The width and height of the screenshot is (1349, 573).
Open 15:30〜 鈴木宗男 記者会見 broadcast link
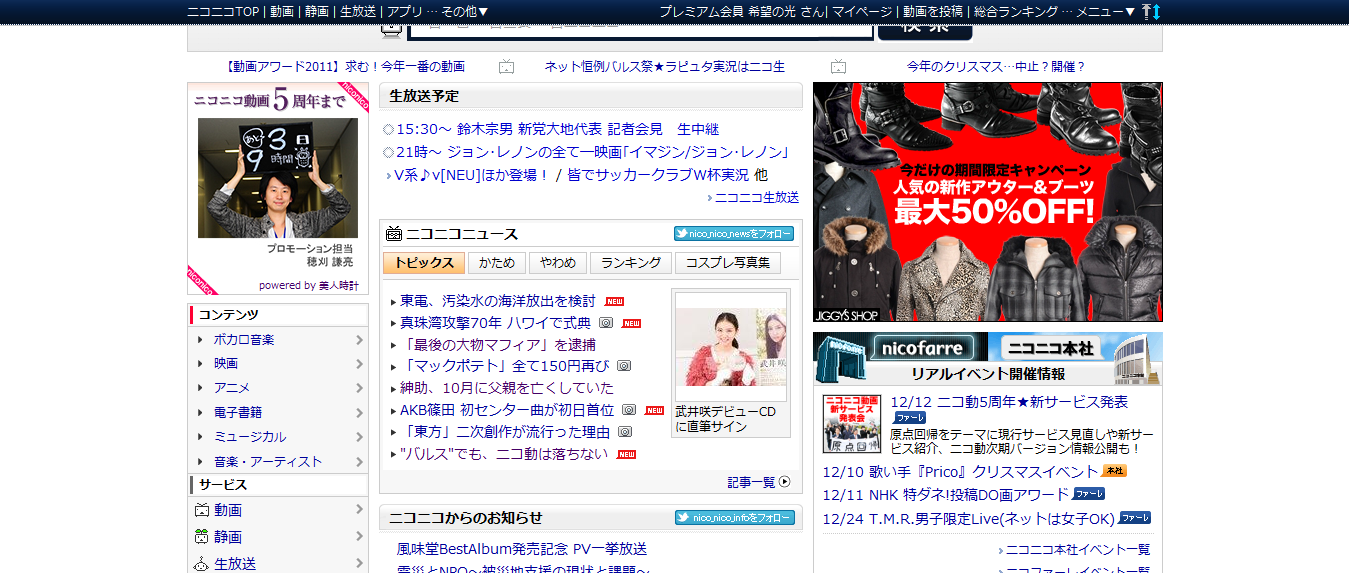tap(558, 129)
